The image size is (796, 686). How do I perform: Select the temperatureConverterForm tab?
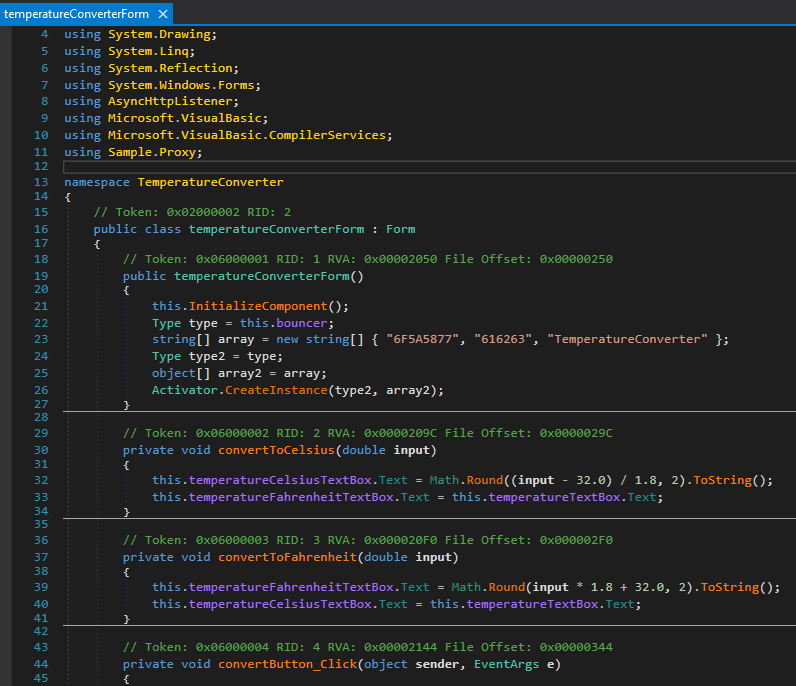tap(76, 14)
